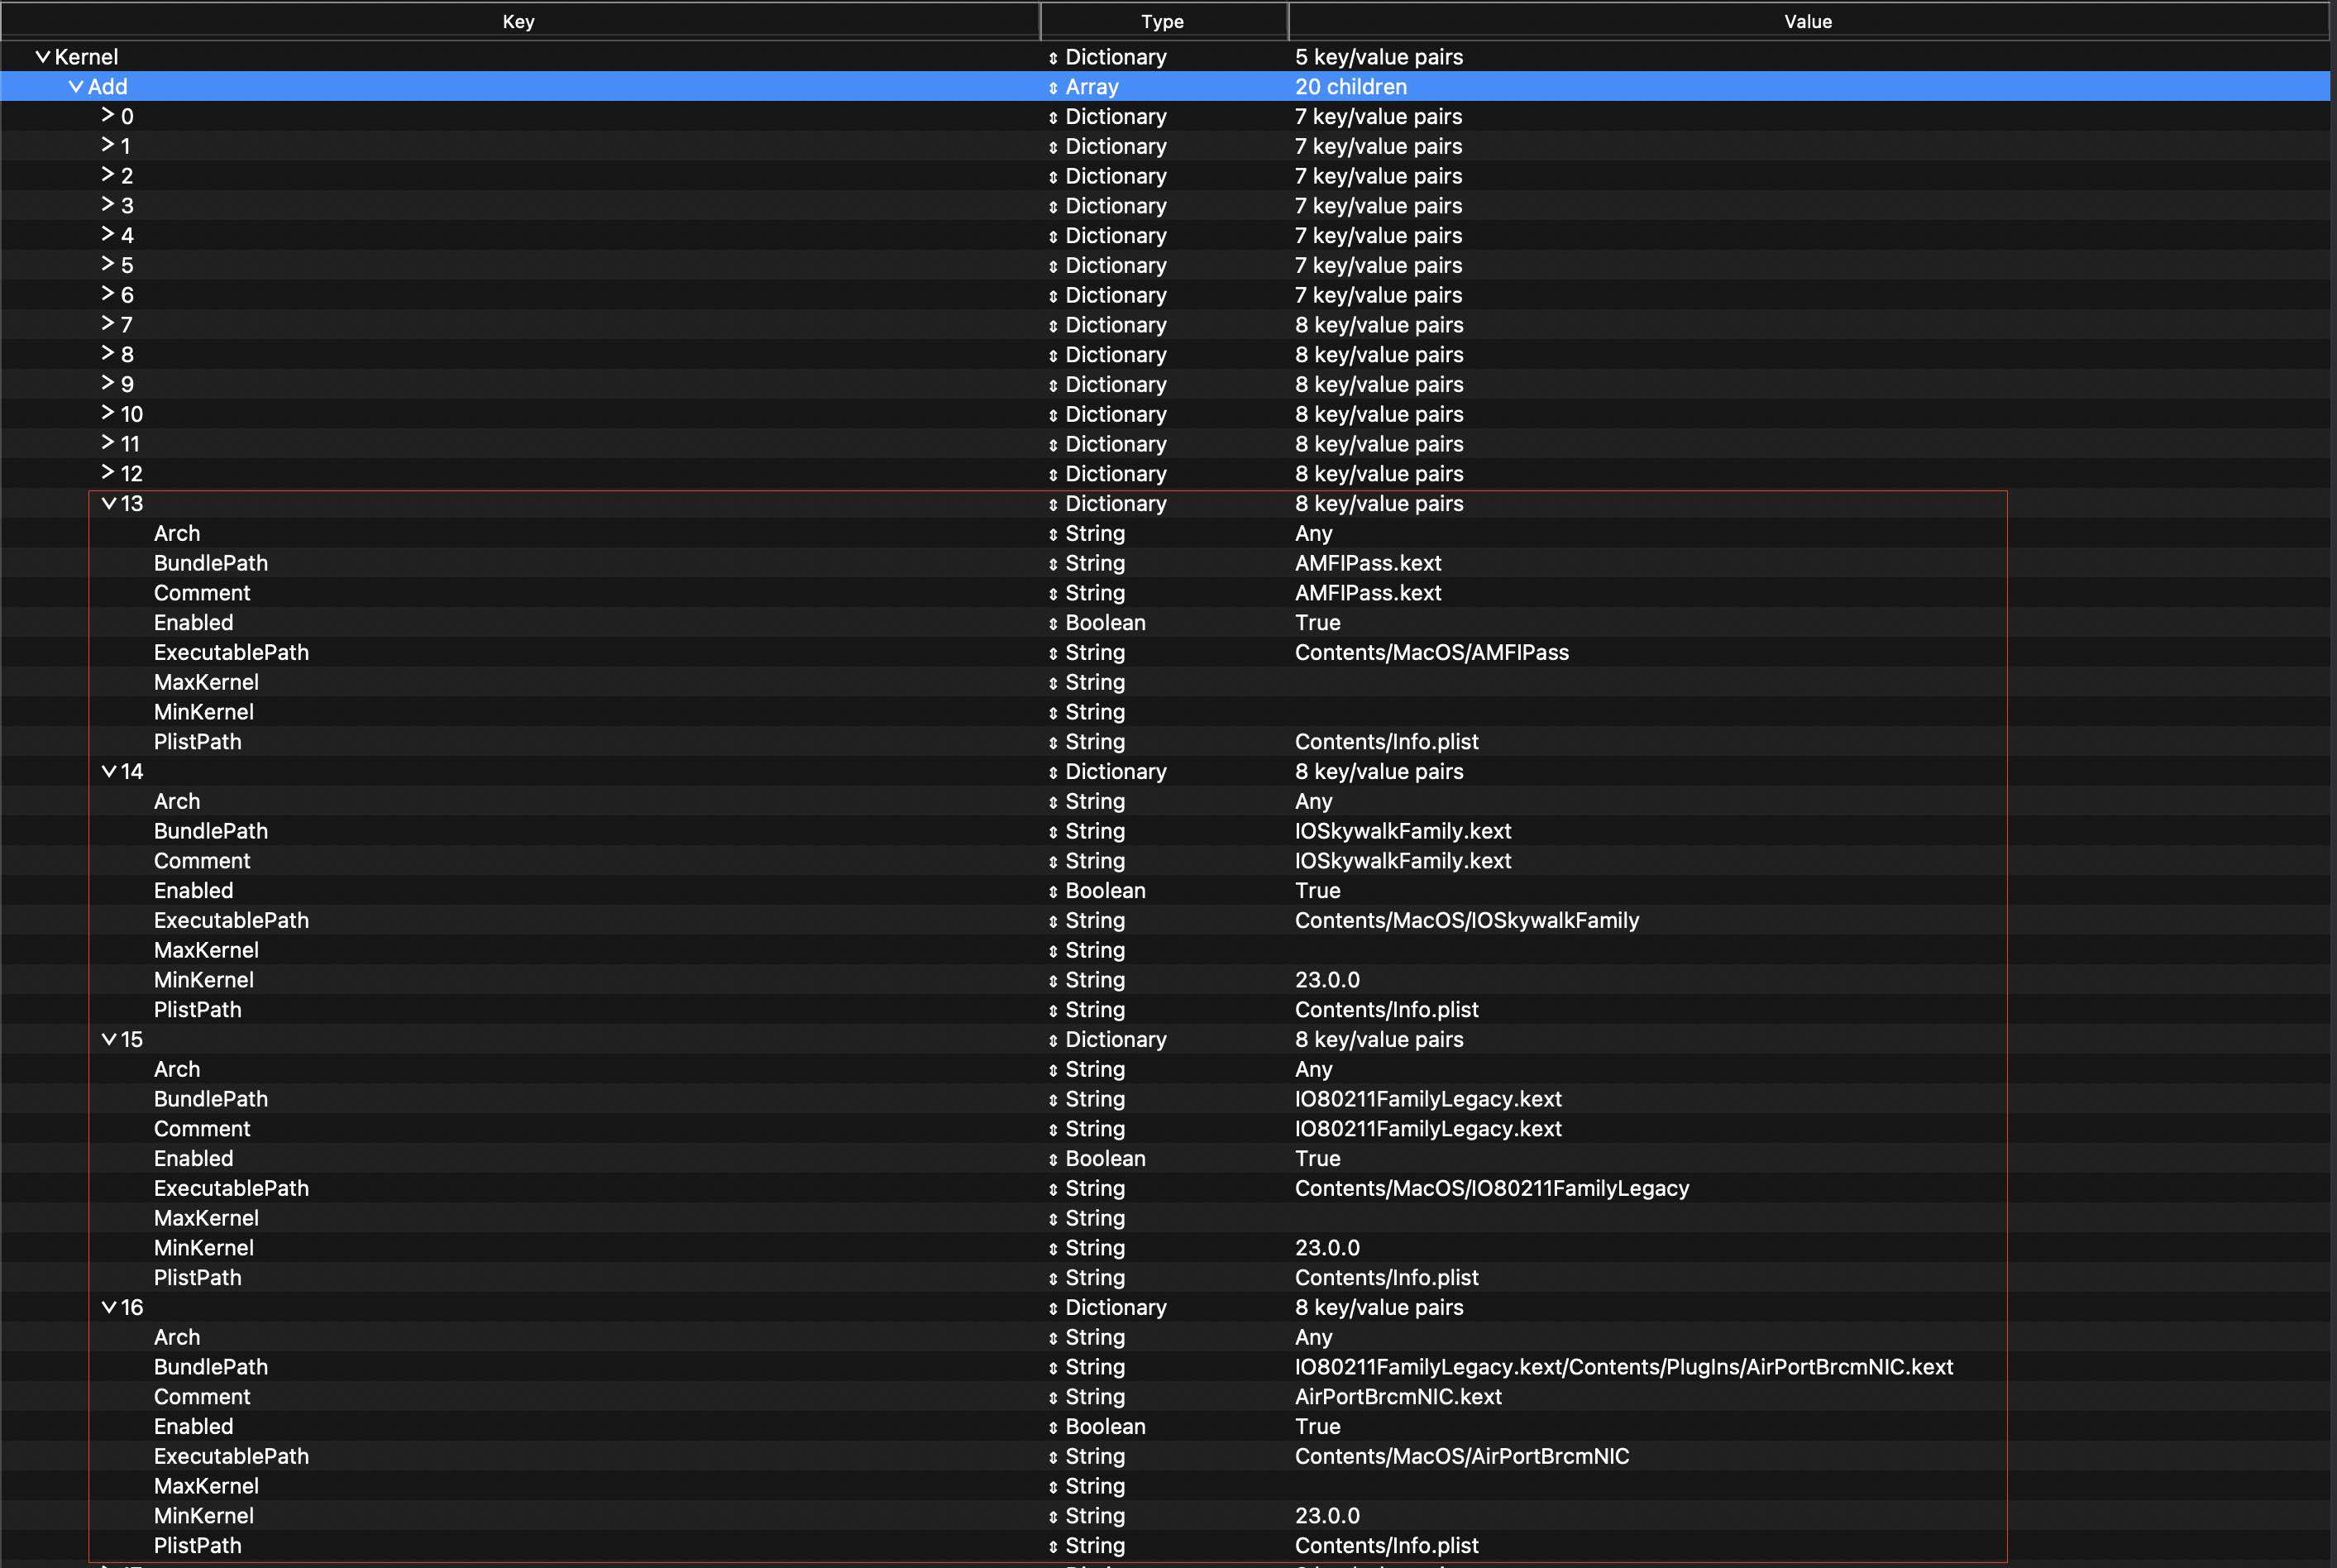Open type selector for item 16 BundlePath
Viewport: 2337px width, 1568px height.
1053,1368
